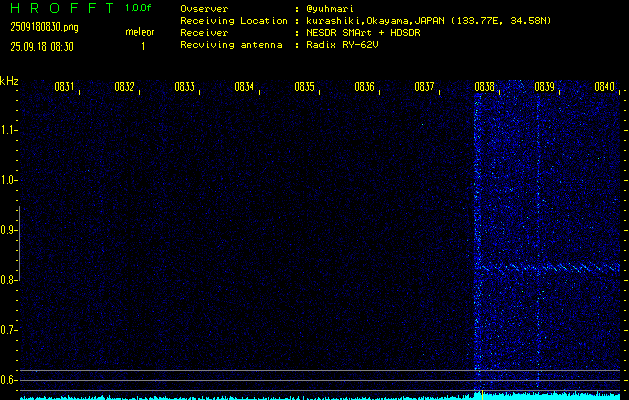Click the 0836 time marker

pos(364,87)
